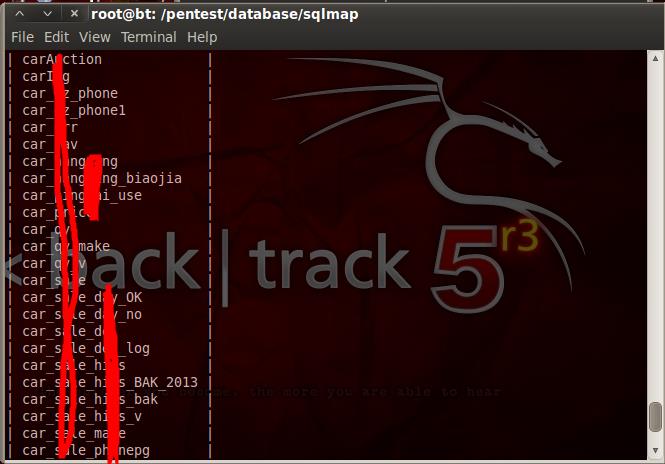Viewport: 665px width, 464px height.
Task: Open the View menu
Action: [95, 37]
